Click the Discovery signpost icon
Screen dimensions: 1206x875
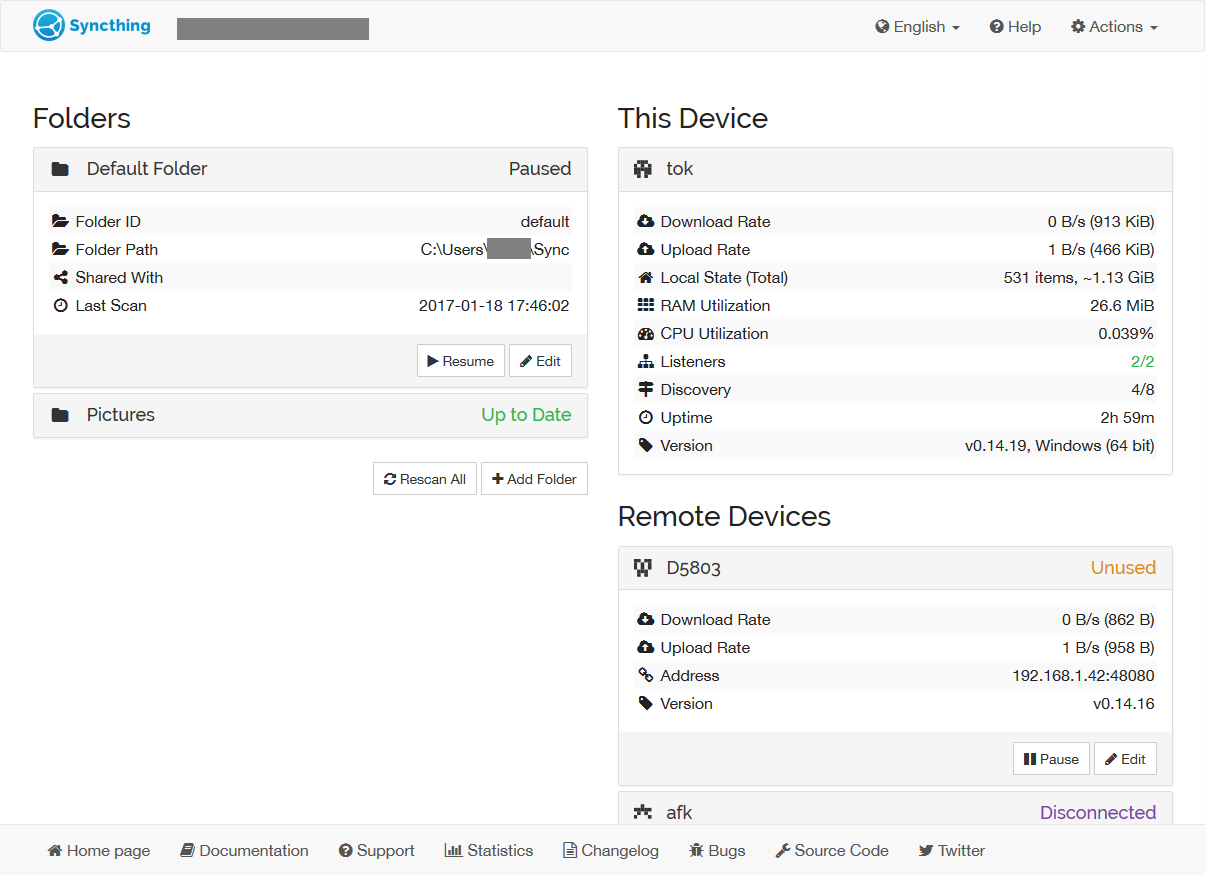point(646,390)
